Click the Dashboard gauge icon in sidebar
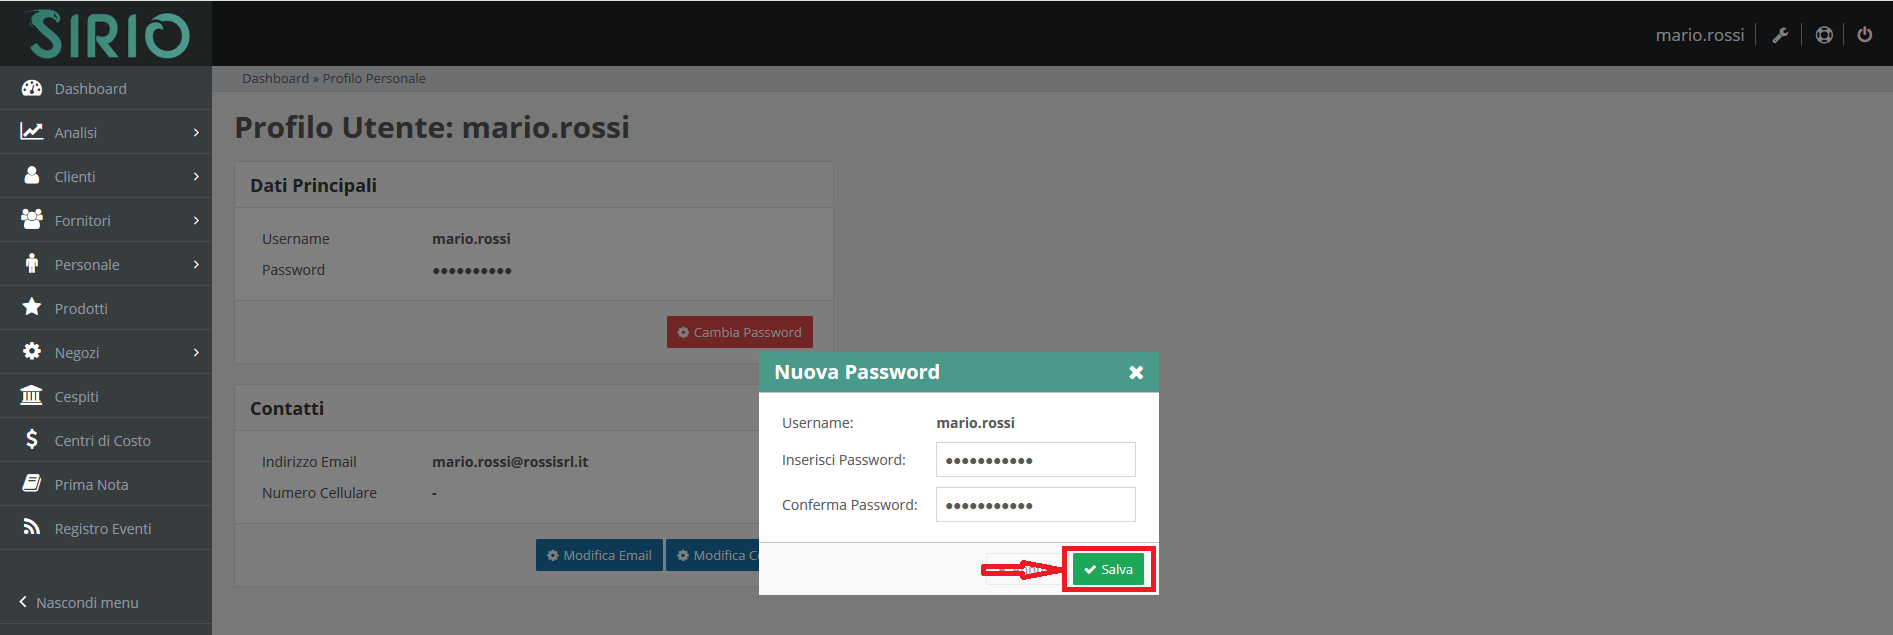The image size is (1893, 635). pos(32,88)
